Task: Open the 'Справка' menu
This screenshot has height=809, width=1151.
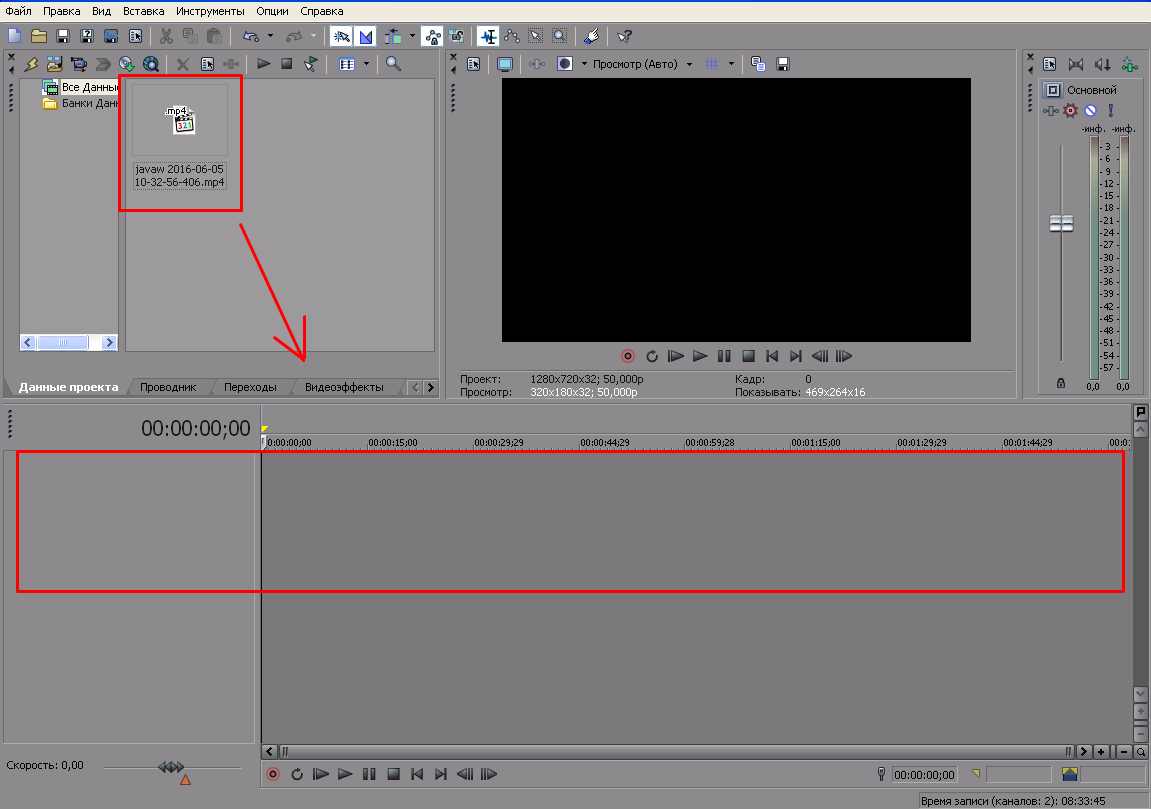Action: point(322,11)
